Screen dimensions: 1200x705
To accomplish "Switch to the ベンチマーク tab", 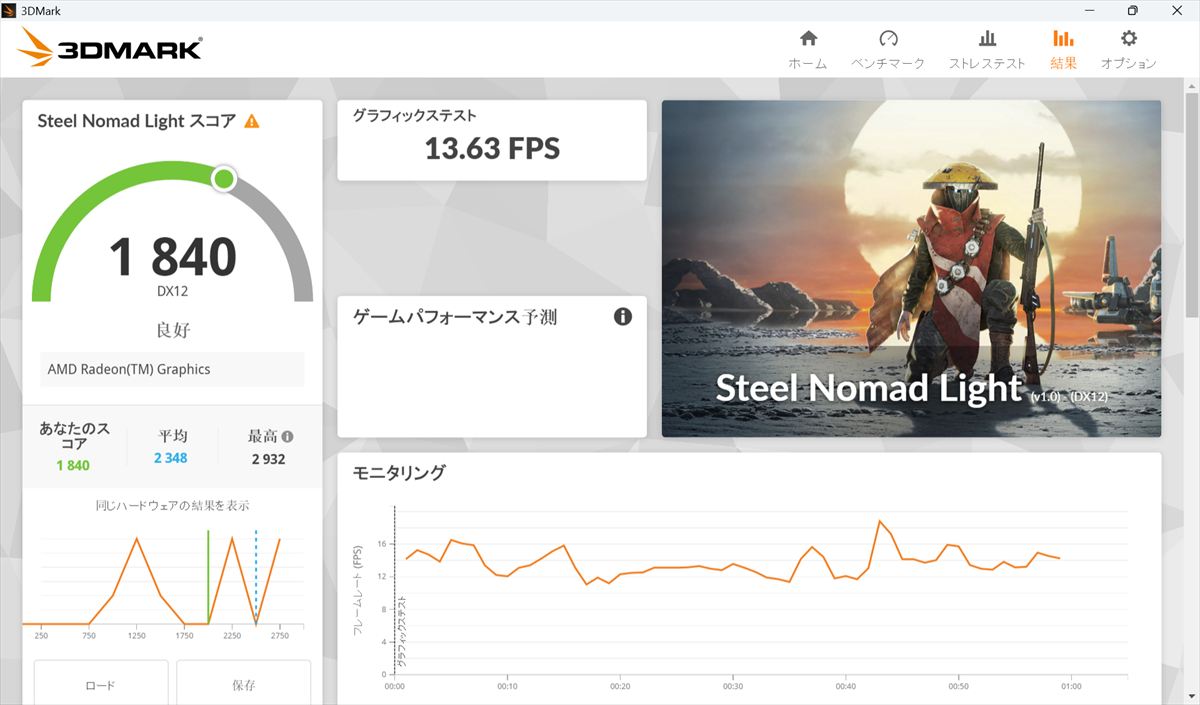I will 888,49.
